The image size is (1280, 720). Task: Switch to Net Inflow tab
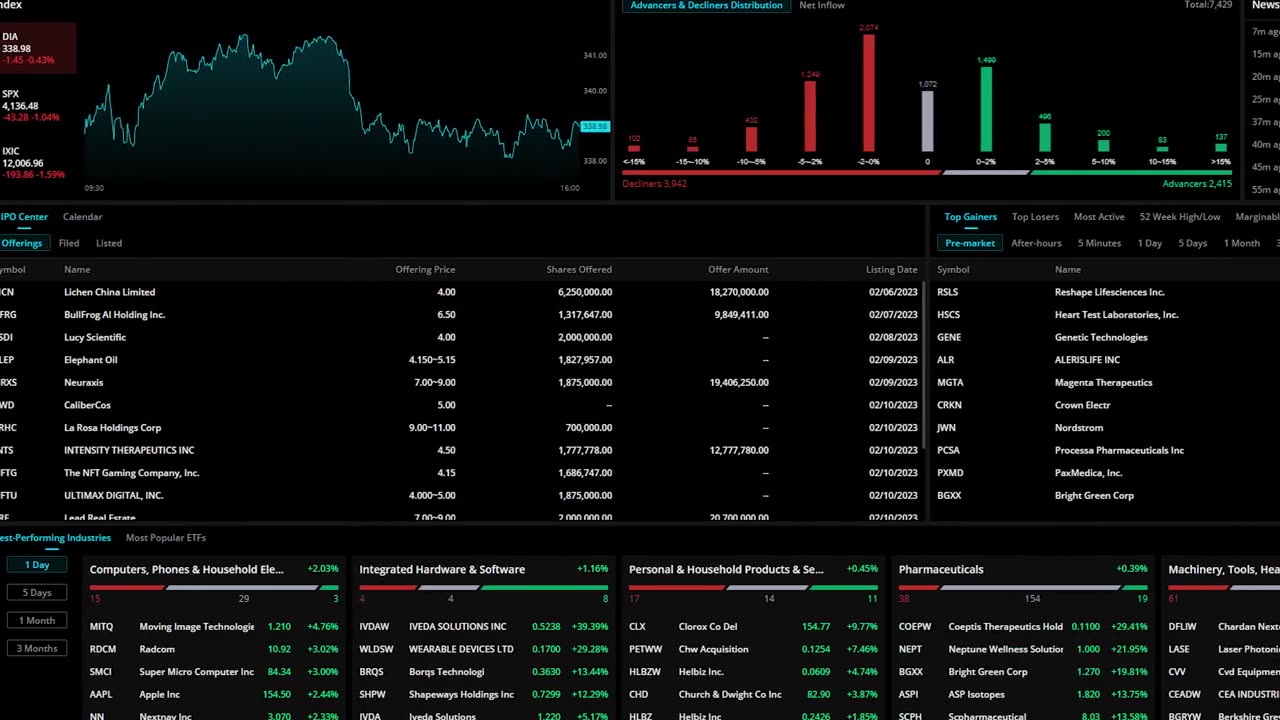[x=822, y=6]
